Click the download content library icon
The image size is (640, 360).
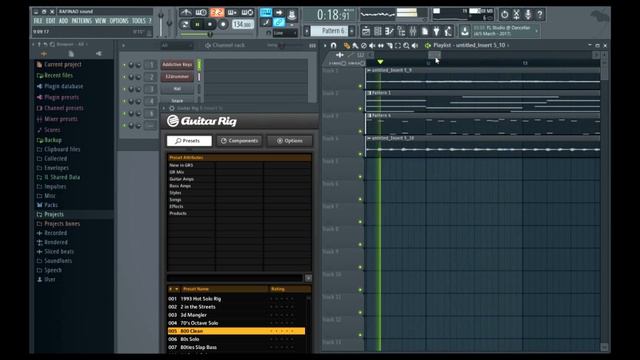coord(464,31)
